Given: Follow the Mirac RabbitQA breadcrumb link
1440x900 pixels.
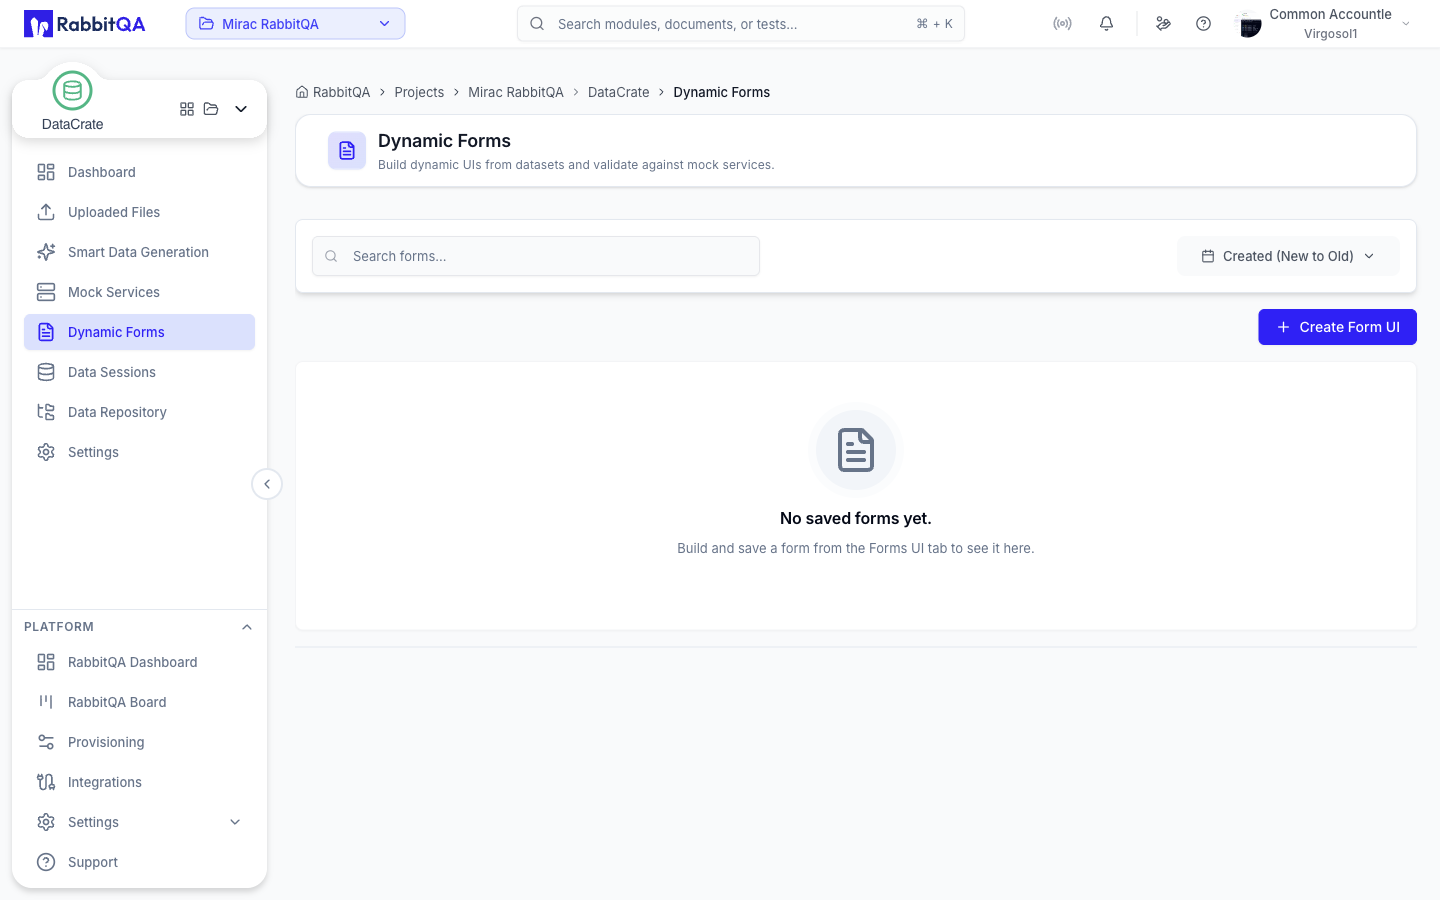Looking at the screenshot, I should [x=516, y=92].
